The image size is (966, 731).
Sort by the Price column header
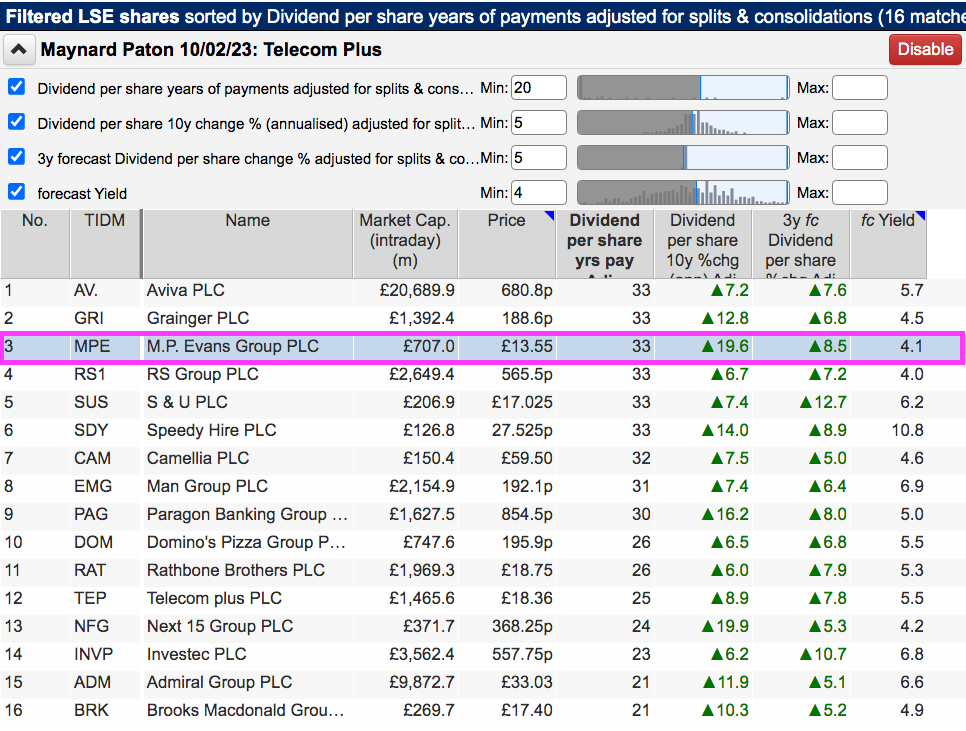coord(506,221)
